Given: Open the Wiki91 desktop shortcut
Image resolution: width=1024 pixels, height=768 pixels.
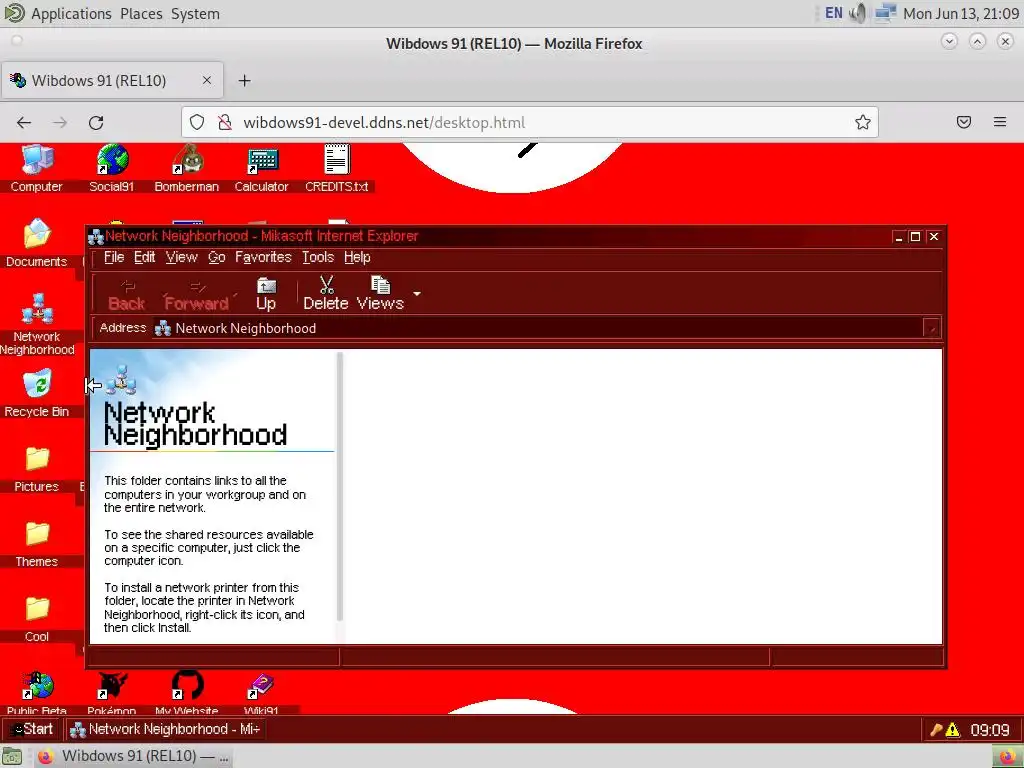Looking at the screenshot, I should (x=261, y=694).
